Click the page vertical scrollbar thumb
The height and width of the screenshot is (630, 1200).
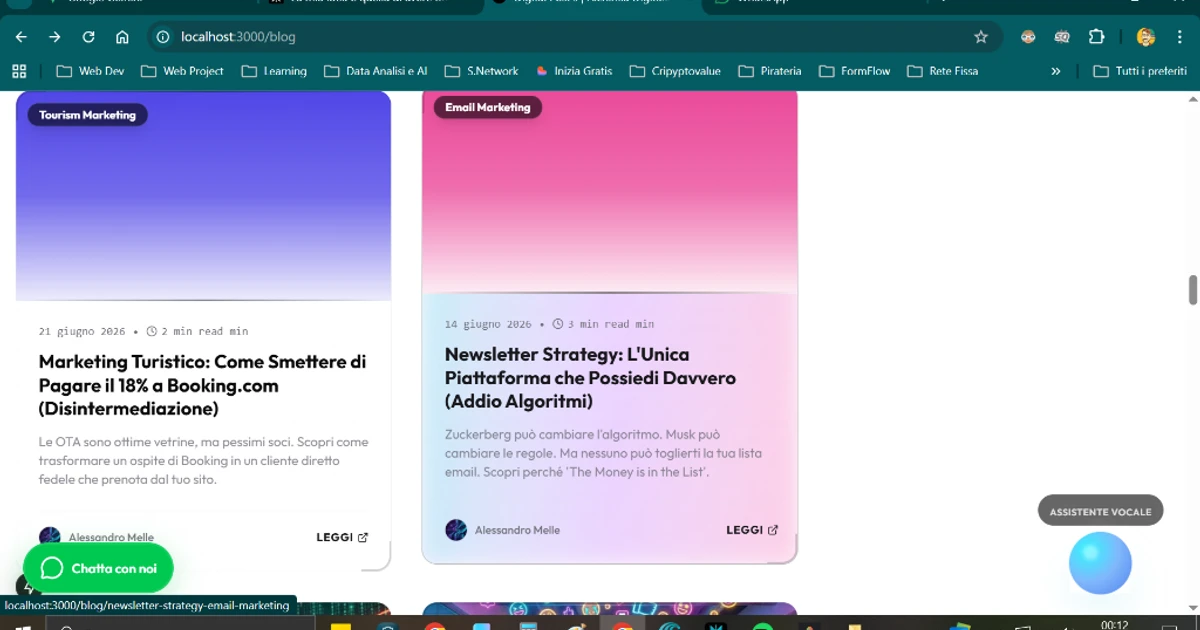pos(1192,290)
